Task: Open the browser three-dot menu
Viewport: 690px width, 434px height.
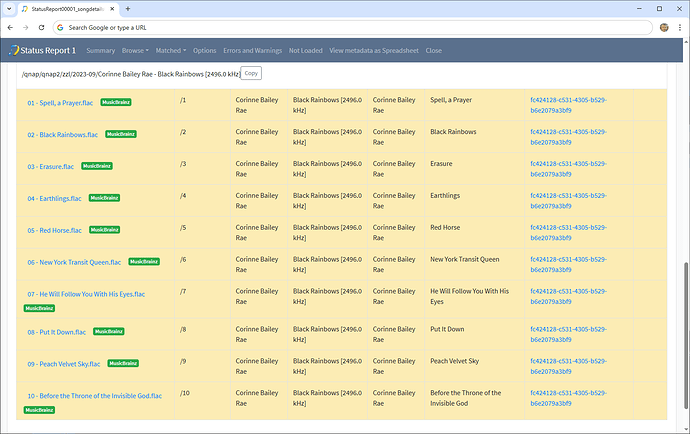Action: pyautogui.click(x=679, y=27)
